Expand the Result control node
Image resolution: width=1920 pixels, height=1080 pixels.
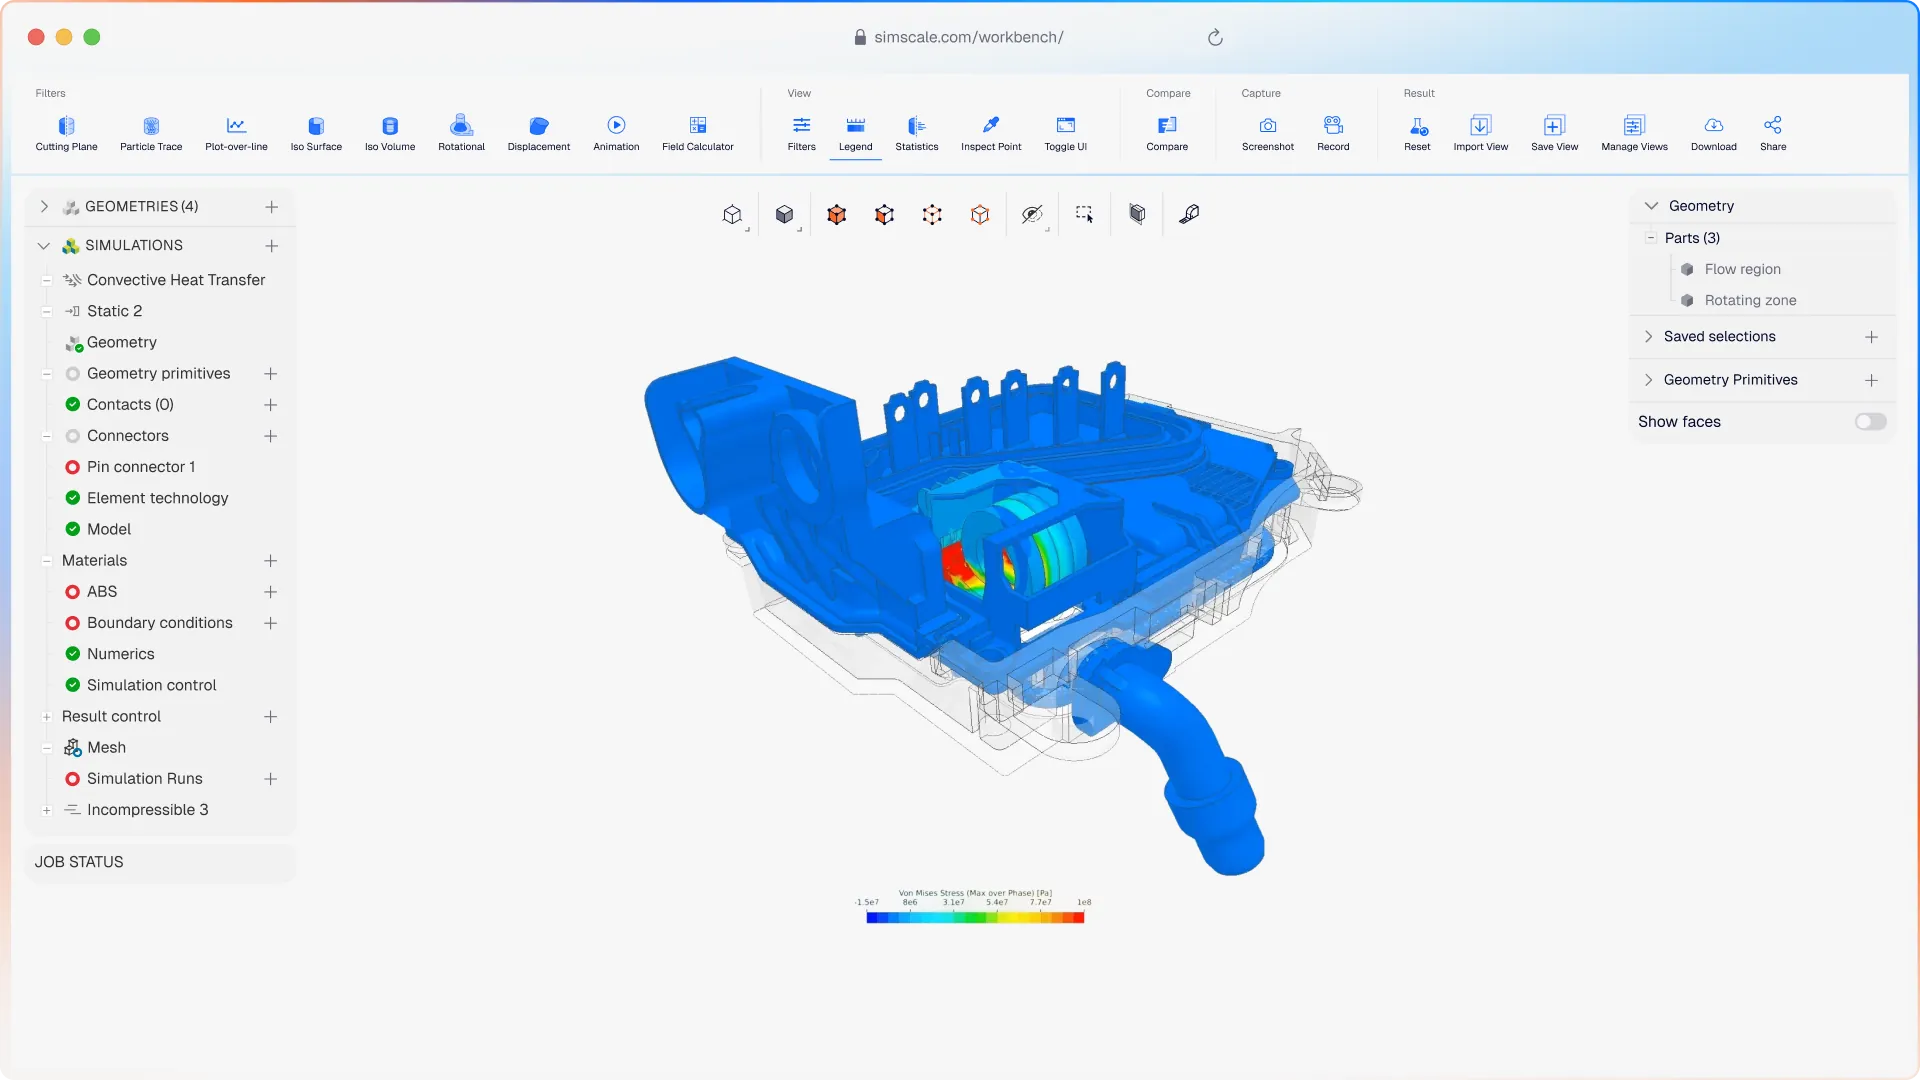pyautogui.click(x=47, y=717)
